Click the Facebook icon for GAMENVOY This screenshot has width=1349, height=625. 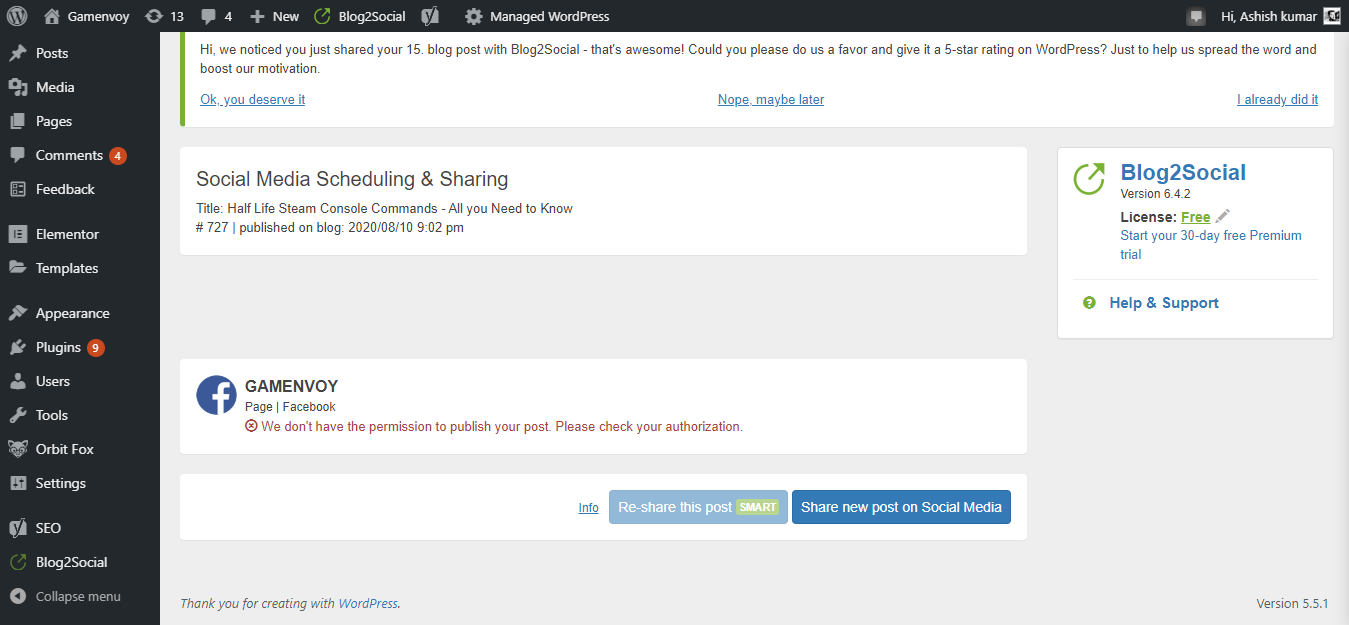tap(216, 395)
